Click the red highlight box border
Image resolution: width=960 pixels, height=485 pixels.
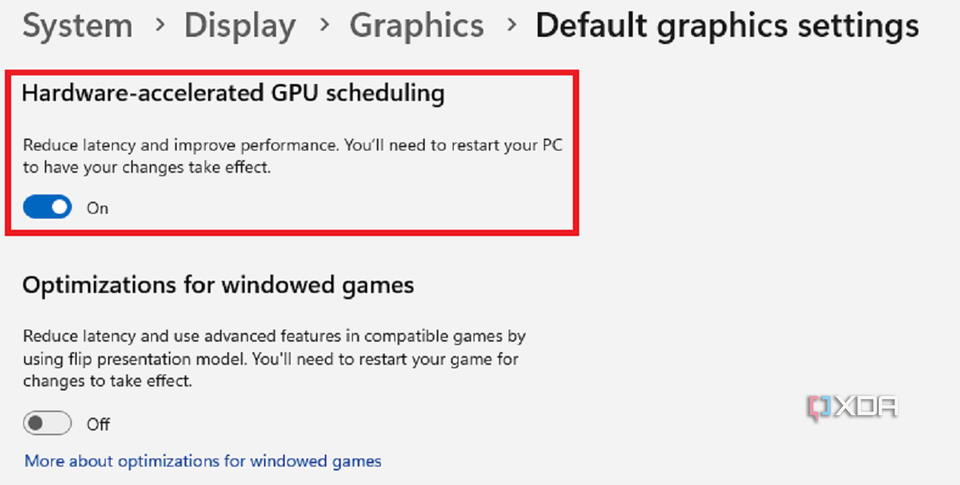(x=576, y=150)
